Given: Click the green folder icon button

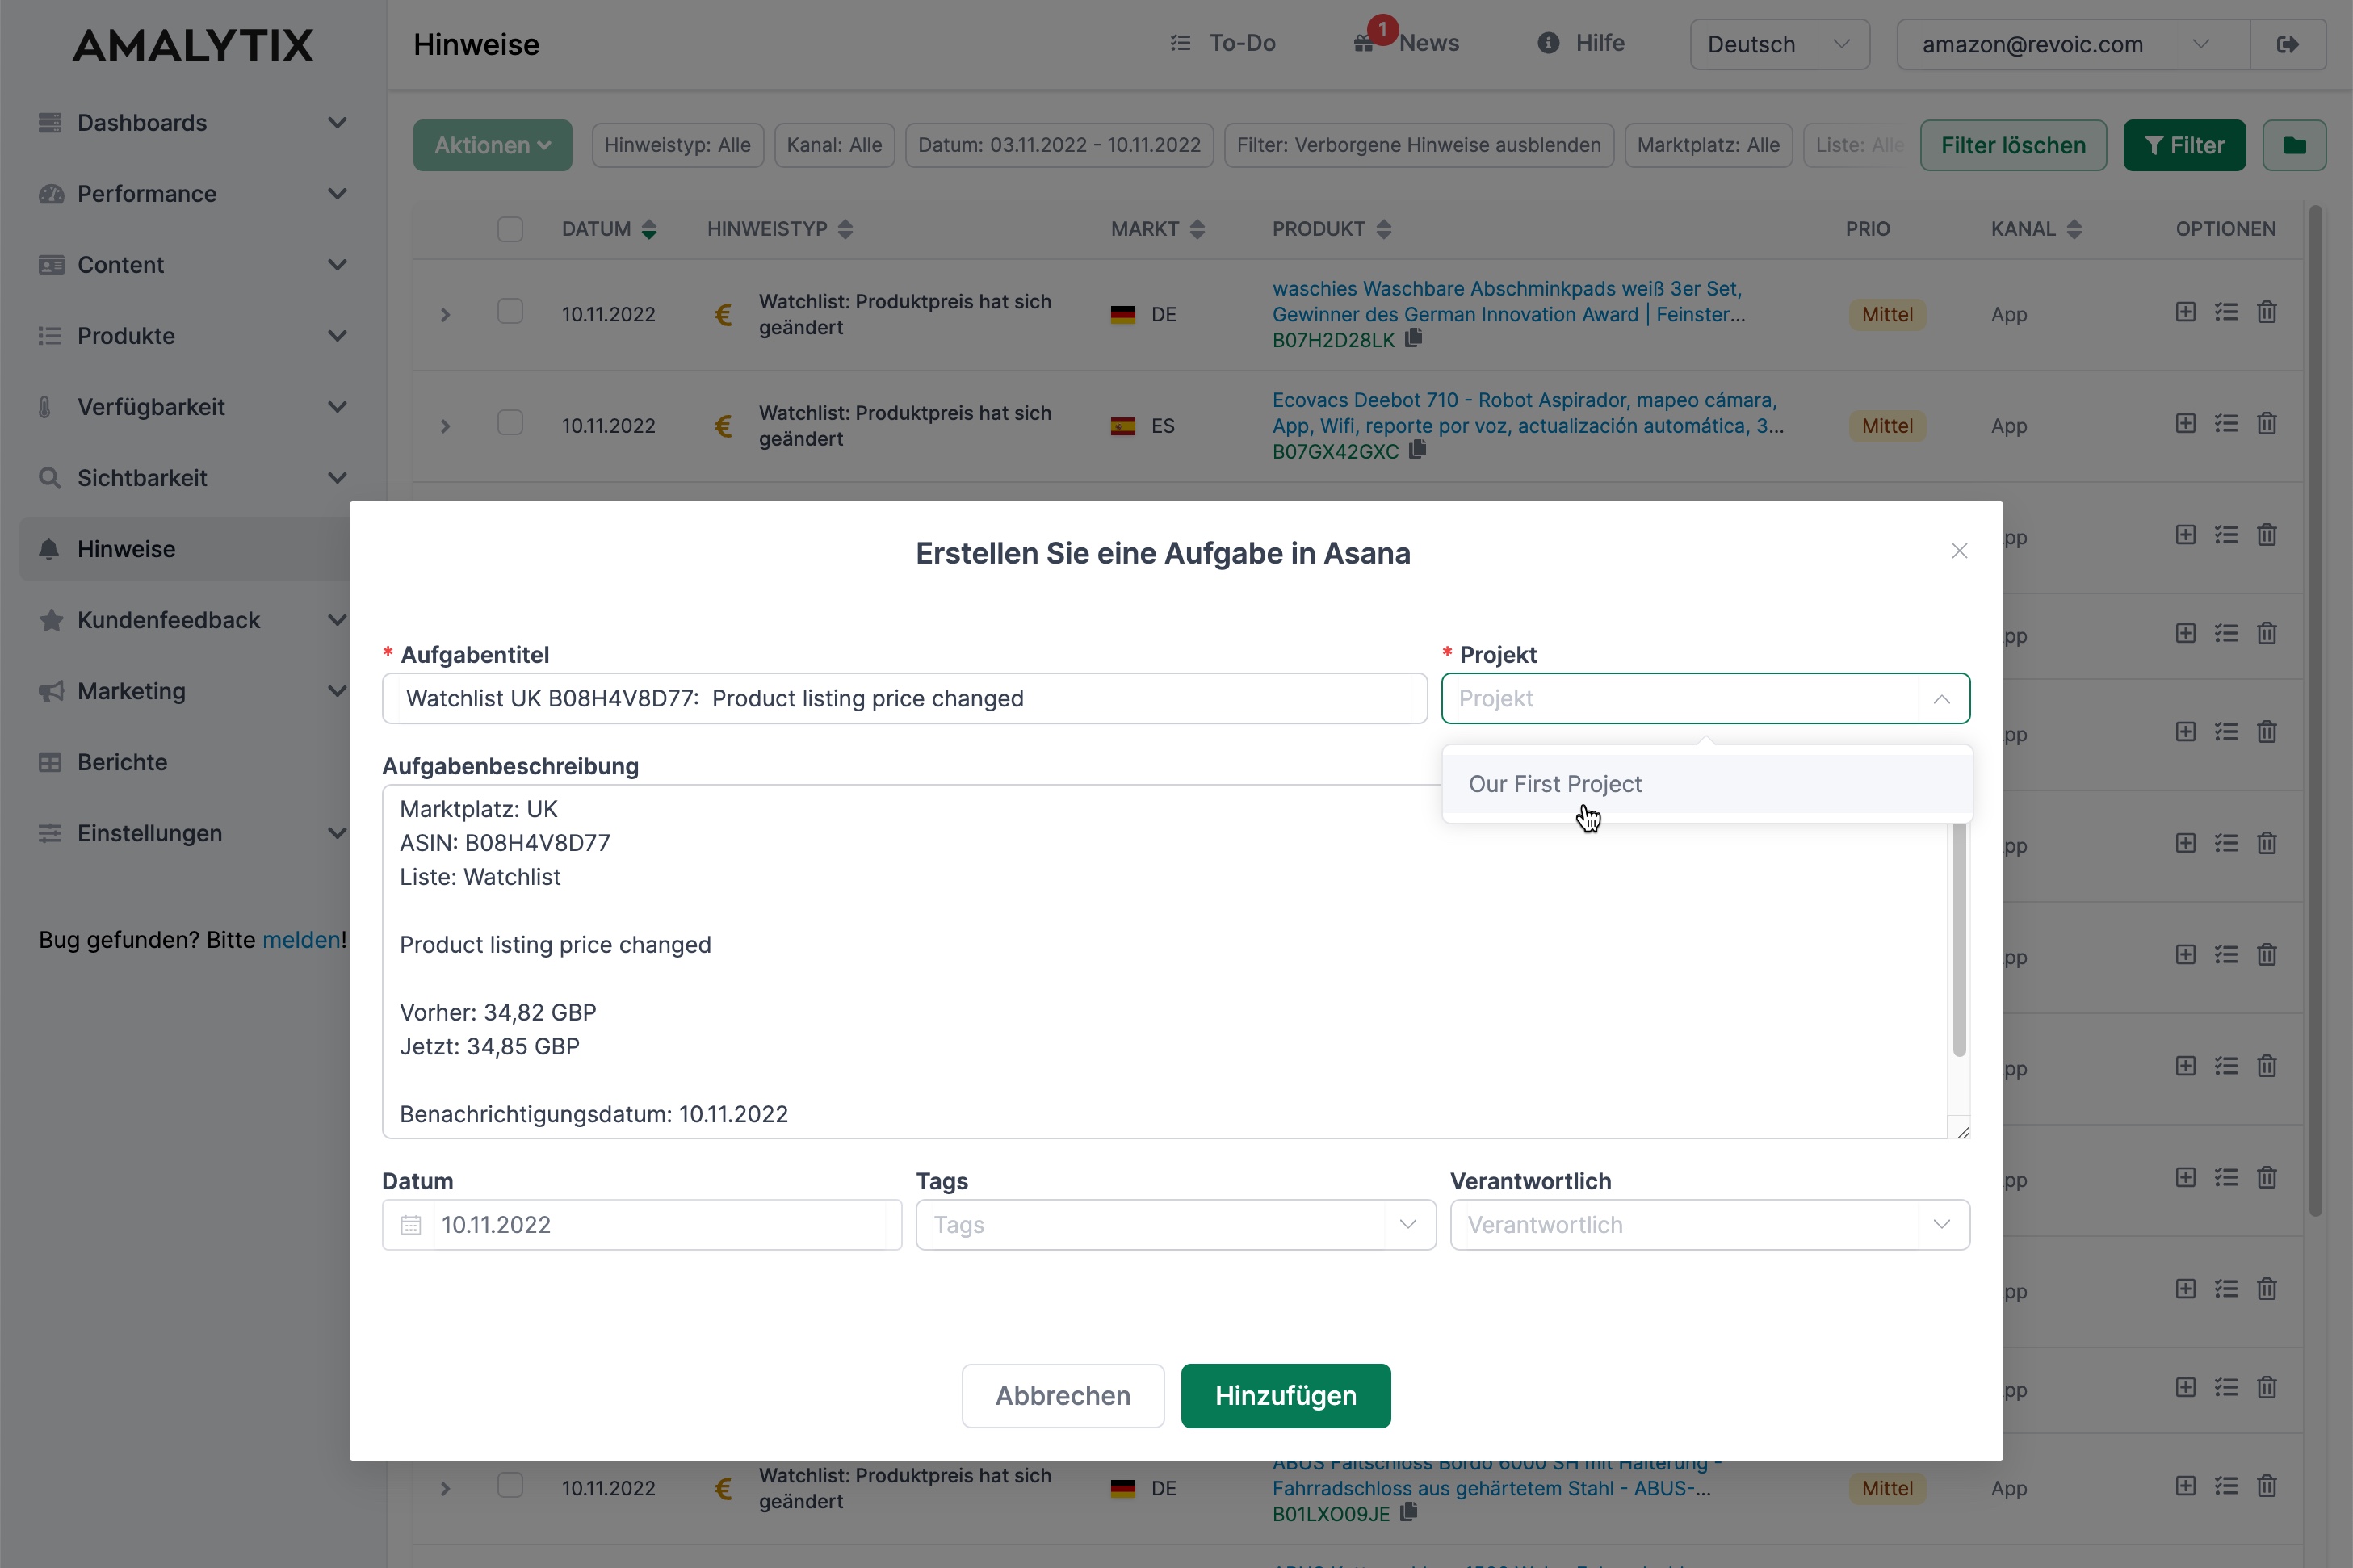Looking at the screenshot, I should [2294, 145].
